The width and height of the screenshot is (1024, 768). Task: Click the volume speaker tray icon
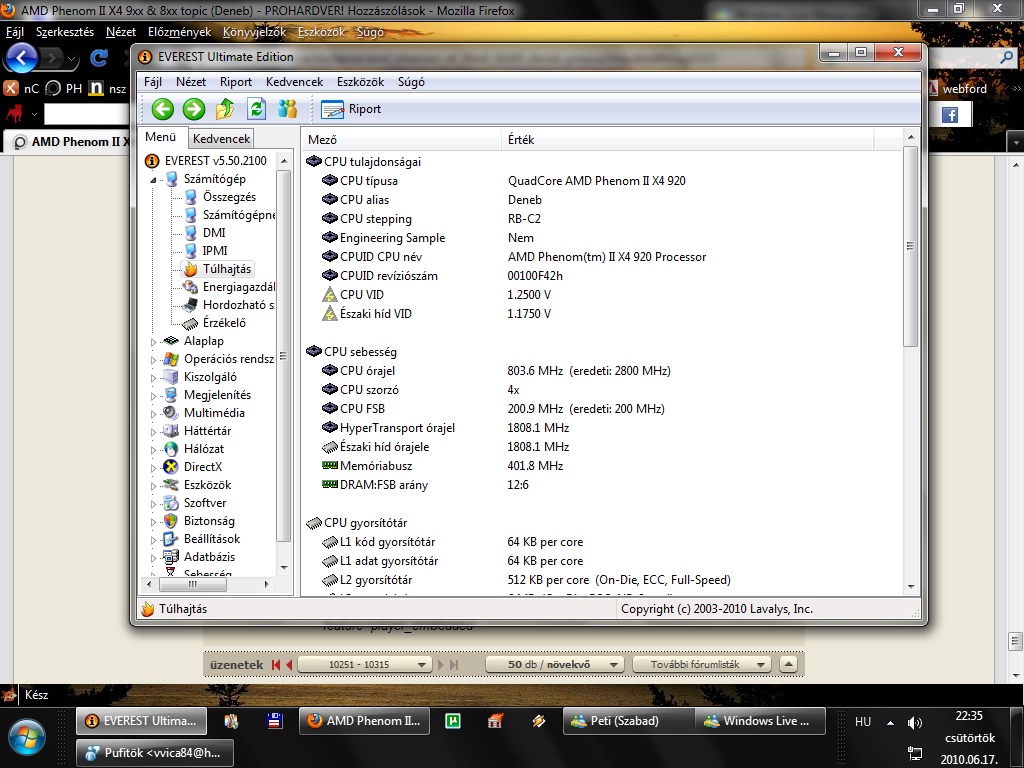[914, 722]
